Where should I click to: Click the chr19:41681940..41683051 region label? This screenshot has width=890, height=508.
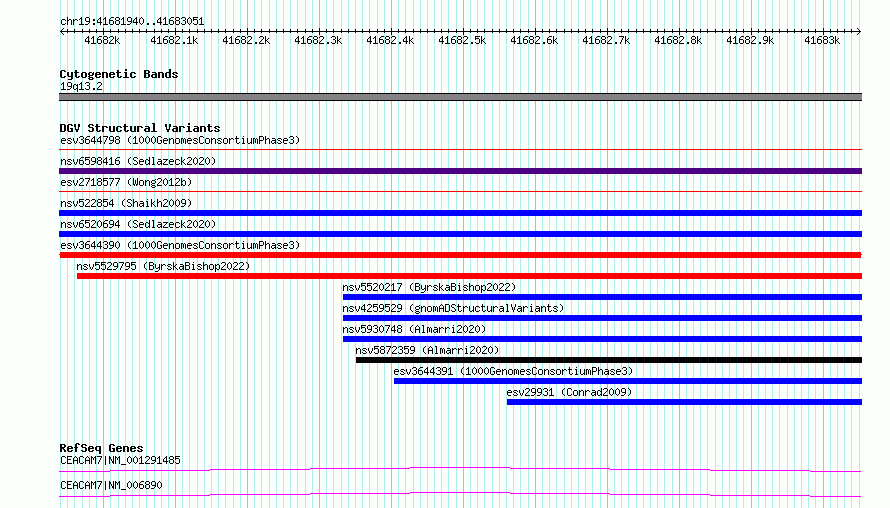132,21
